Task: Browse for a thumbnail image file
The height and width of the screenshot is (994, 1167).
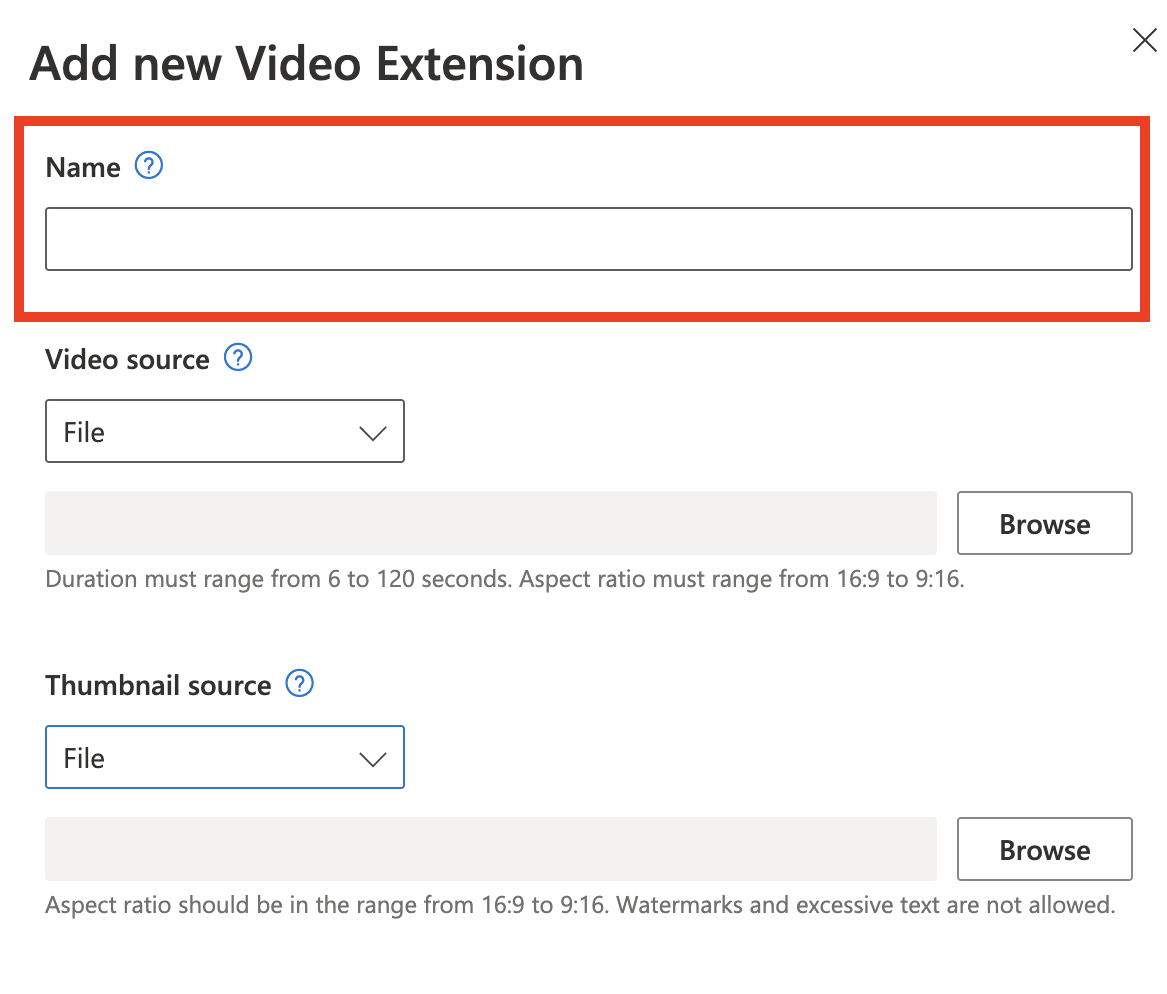Action: click(1044, 850)
